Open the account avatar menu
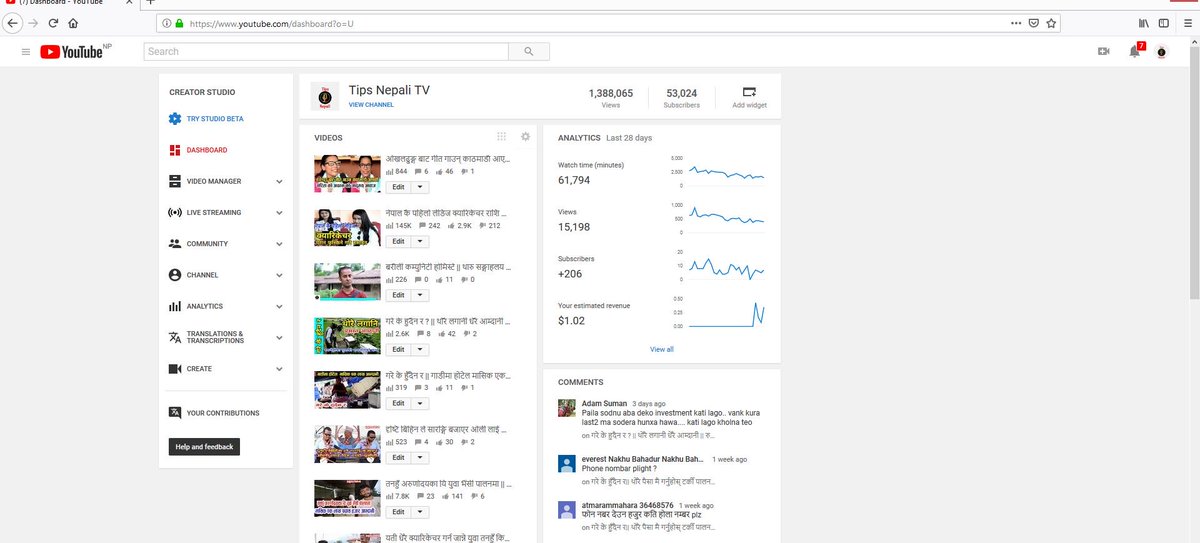 (1161, 51)
